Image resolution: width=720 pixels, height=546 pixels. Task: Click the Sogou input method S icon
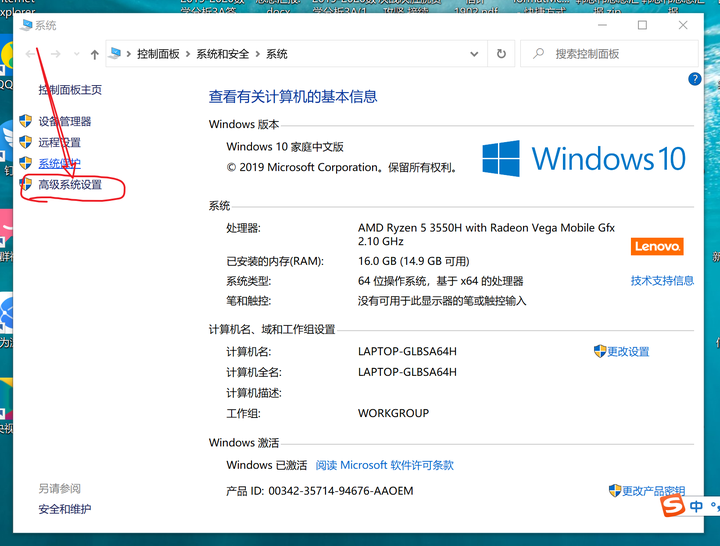673,506
